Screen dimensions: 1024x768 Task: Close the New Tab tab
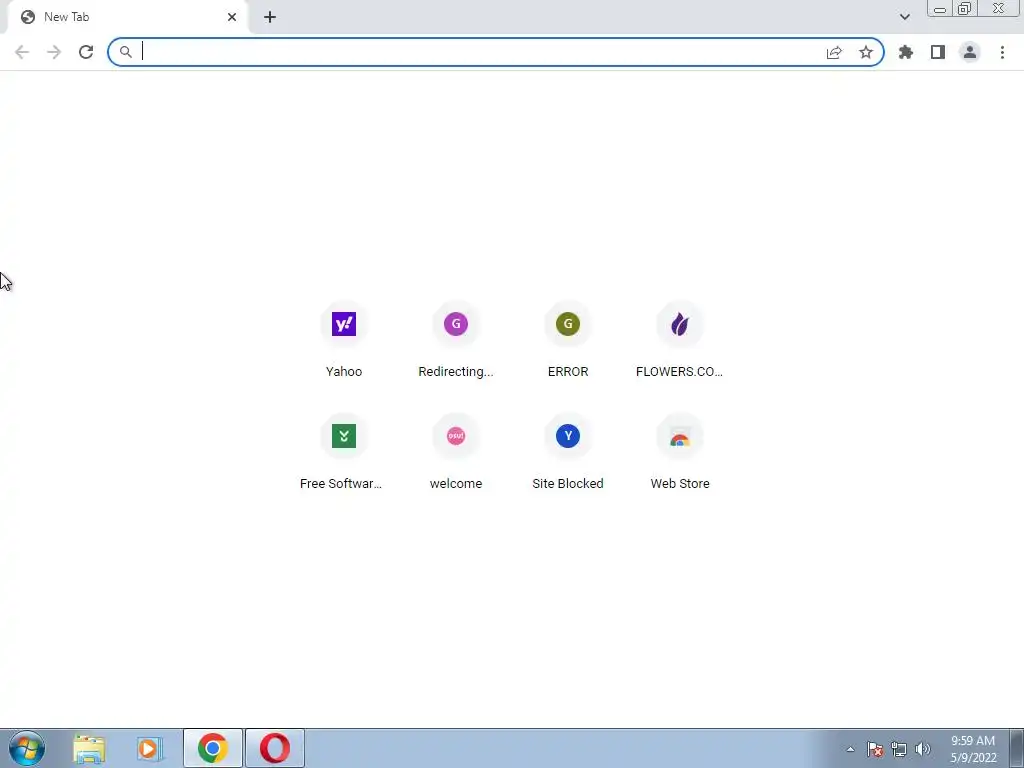pos(232,17)
